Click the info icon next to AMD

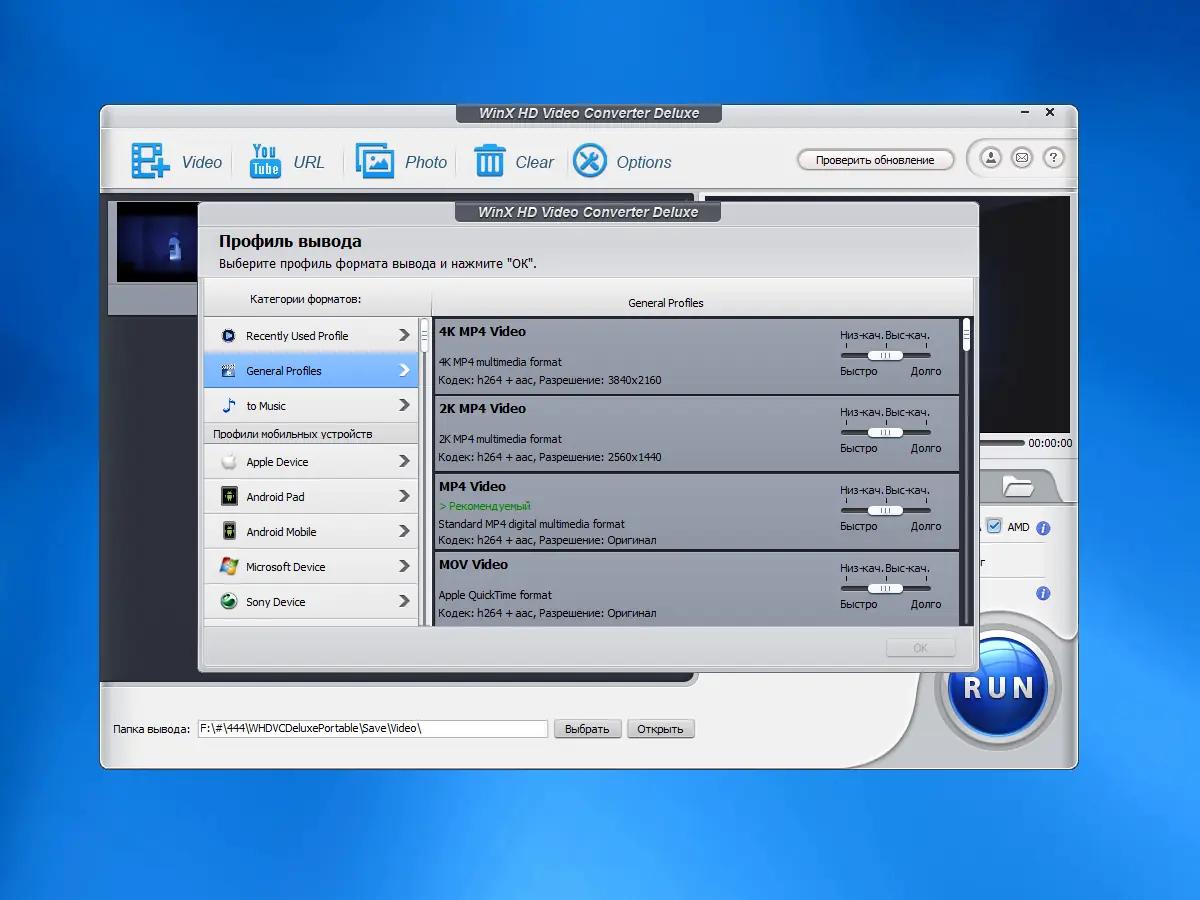[x=1043, y=528]
